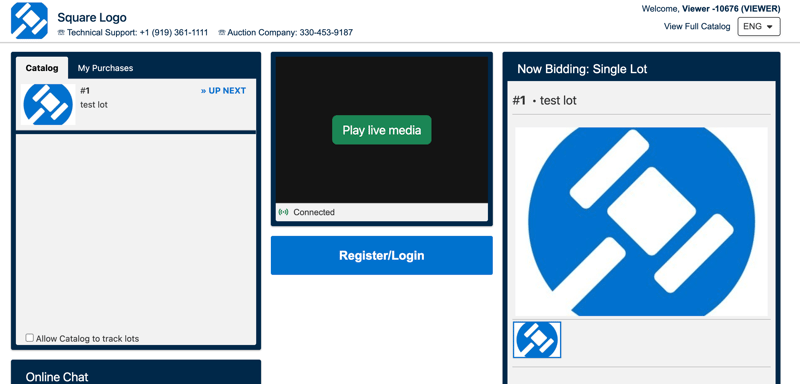This screenshot has height=384, width=800.
Task: Click the Viewer -10676 (VIEWER) welcome text
Action: pyautogui.click(x=731, y=9)
